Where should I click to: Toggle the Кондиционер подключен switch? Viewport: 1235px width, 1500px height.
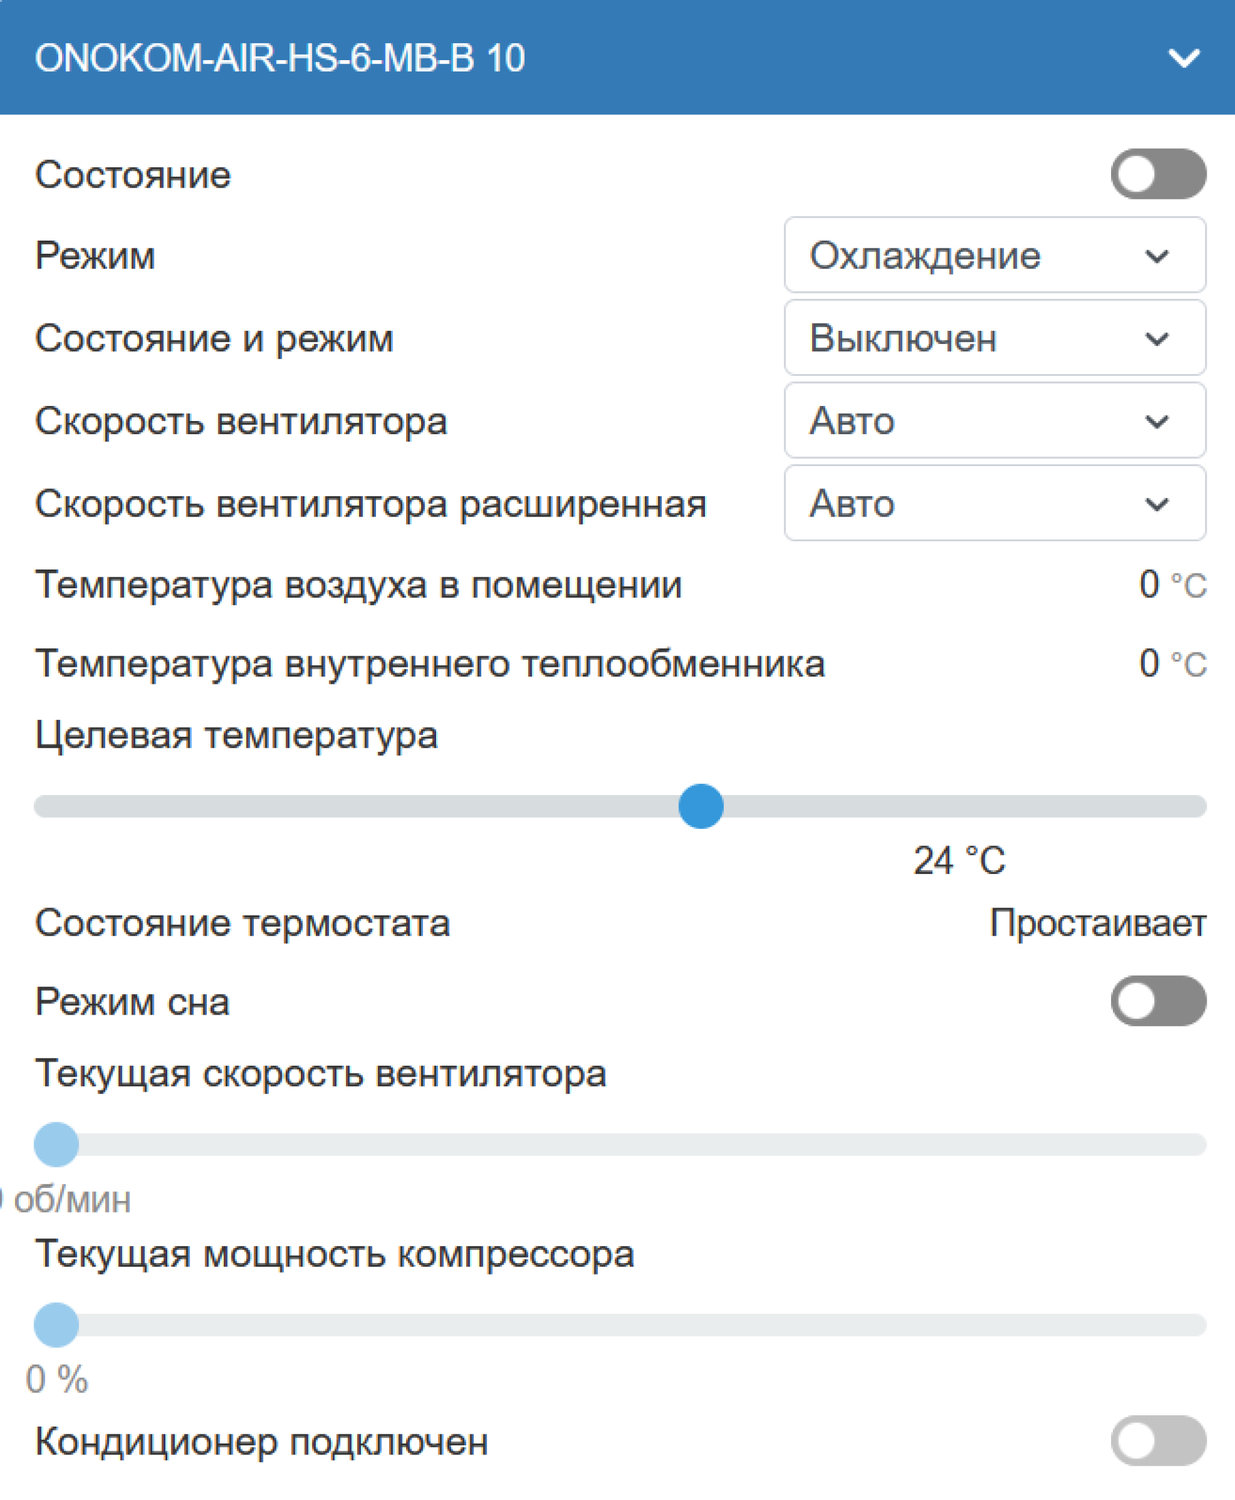tap(1158, 1441)
